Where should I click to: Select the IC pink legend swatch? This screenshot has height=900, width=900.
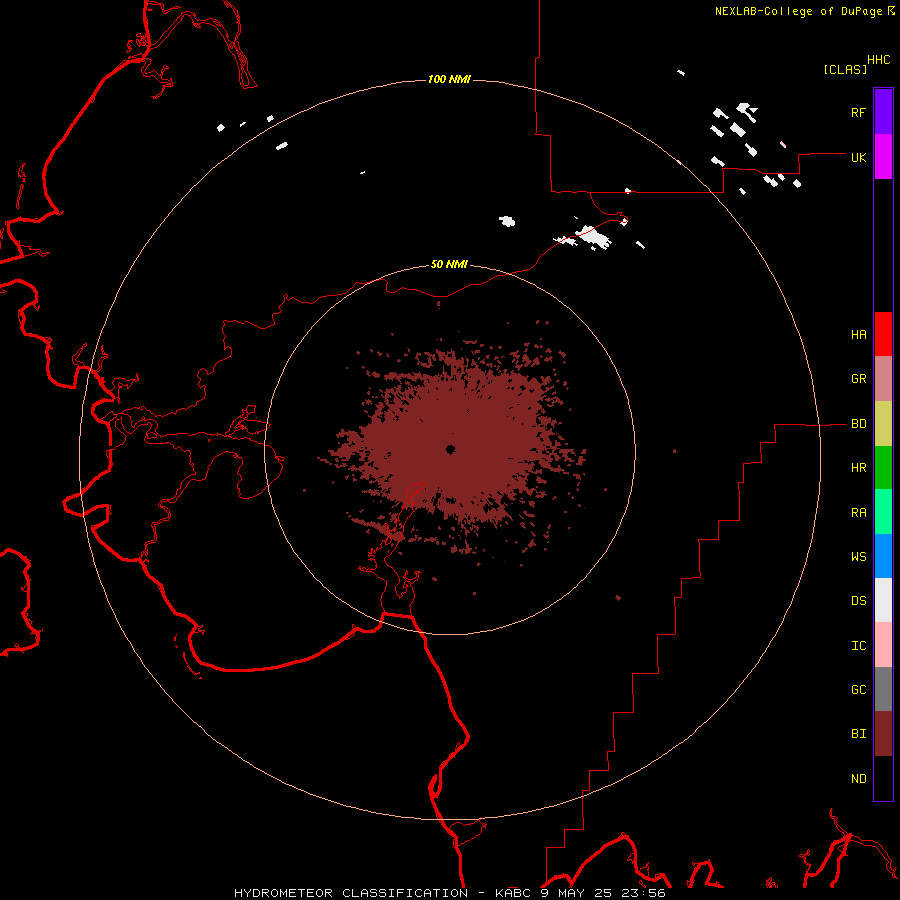click(x=883, y=645)
